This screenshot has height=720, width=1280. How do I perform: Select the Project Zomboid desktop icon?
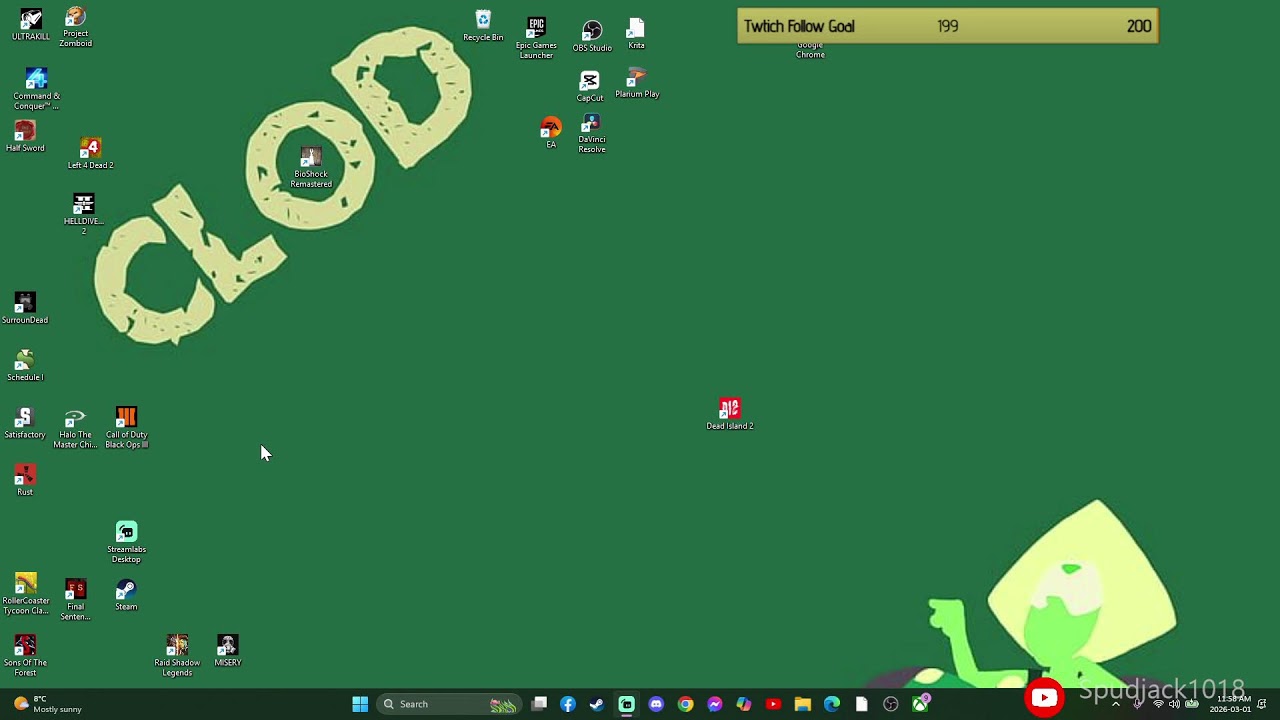coord(75,27)
